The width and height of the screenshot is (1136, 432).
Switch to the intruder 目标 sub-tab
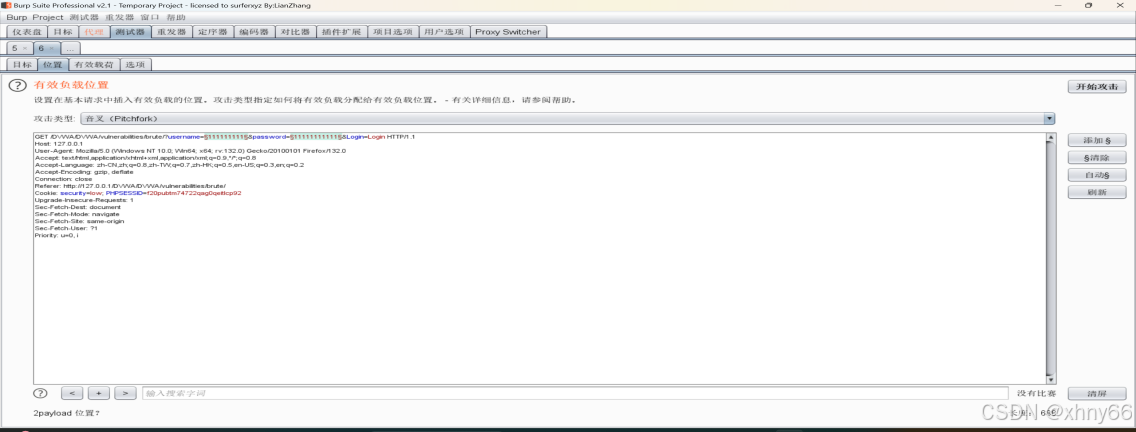22,65
